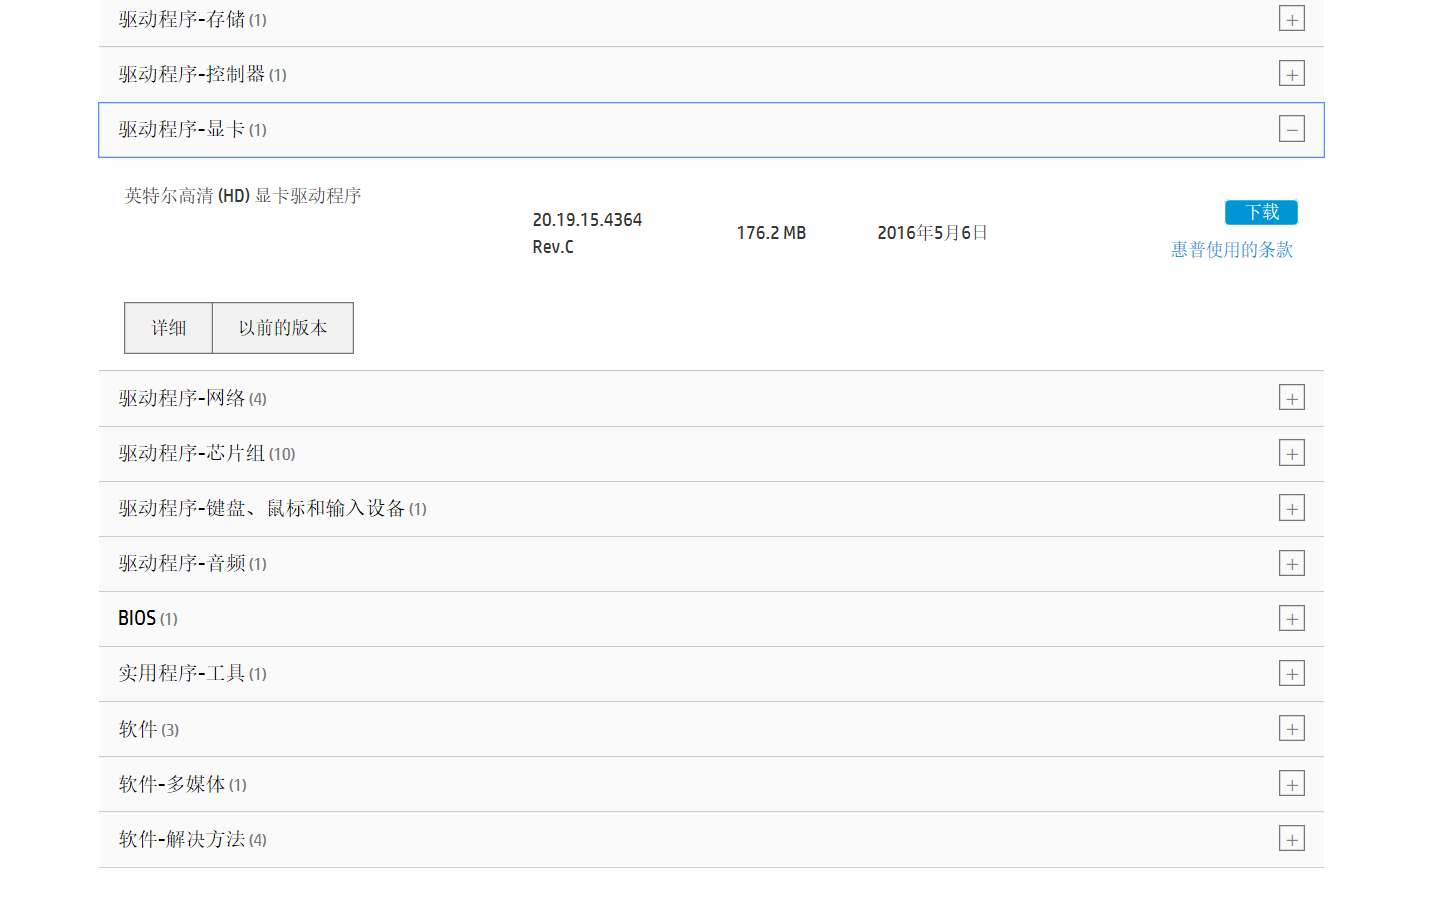Expand 软件-多媒体 with its plus icon
The height and width of the screenshot is (902, 1442).
tap(1291, 783)
